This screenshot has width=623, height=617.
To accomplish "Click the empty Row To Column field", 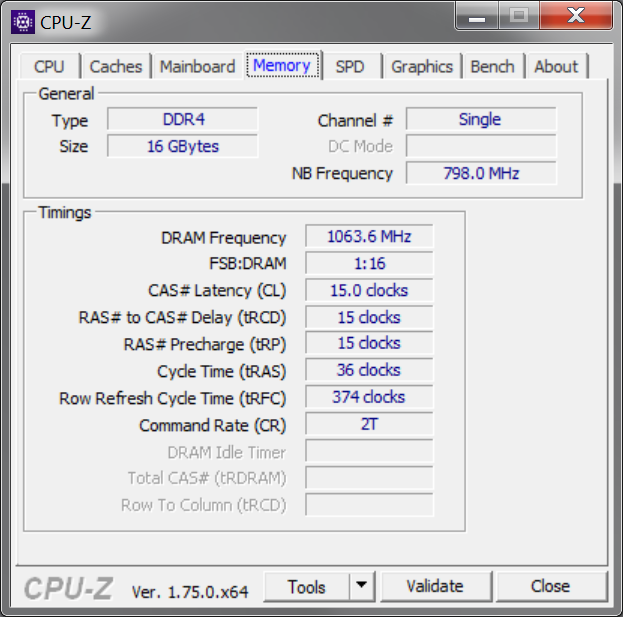I will point(369,505).
